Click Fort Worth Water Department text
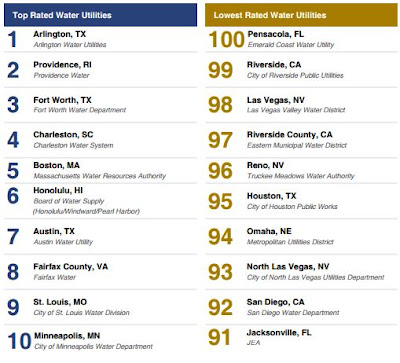Viewport: 400px width, 363px height. (x=80, y=110)
